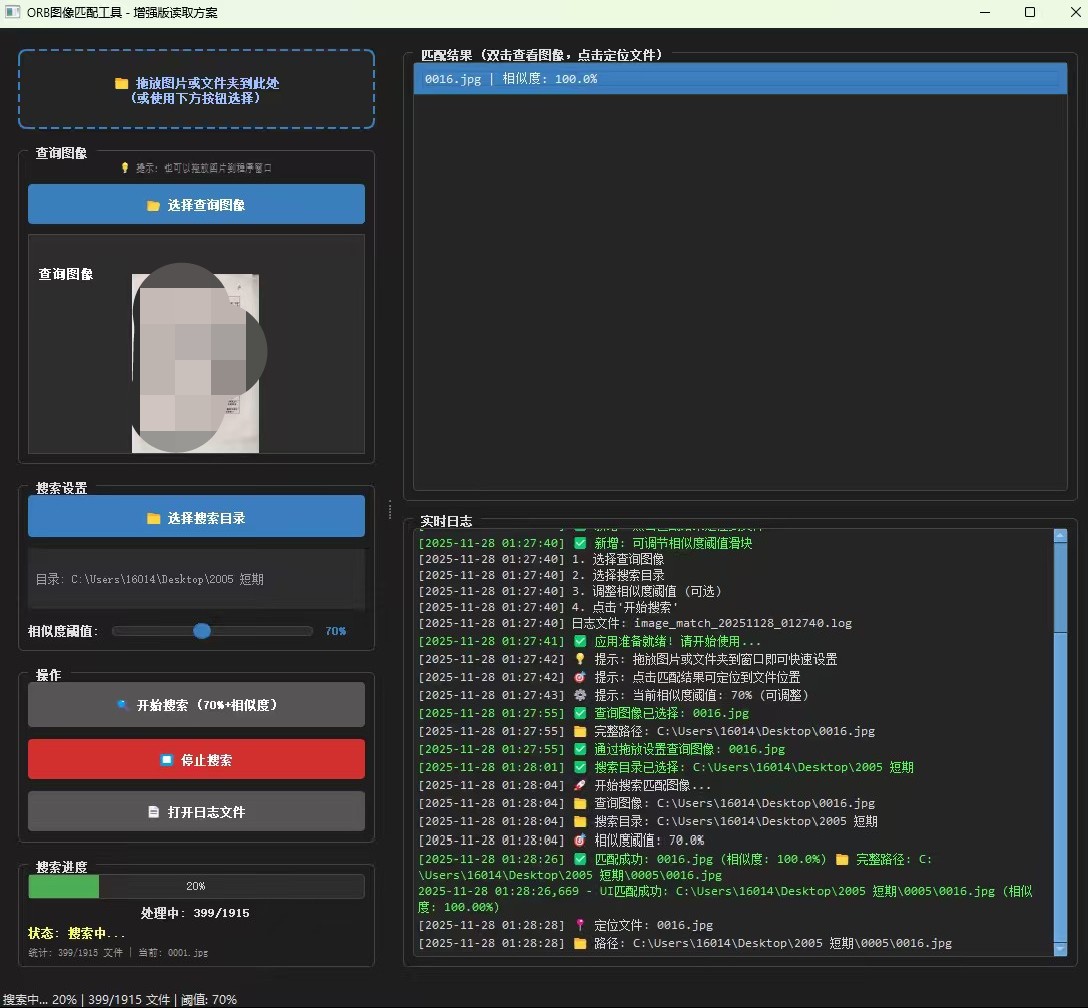Click the 相似度阈值 slider handle
This screenshot has width=1088, height=1008.
click(202, 631)
